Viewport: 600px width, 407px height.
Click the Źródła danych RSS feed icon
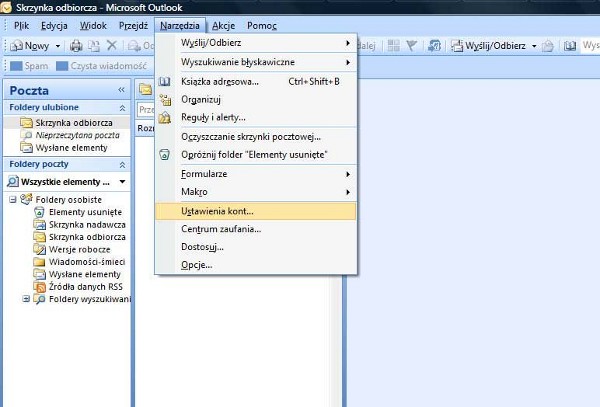coord(39,287)
